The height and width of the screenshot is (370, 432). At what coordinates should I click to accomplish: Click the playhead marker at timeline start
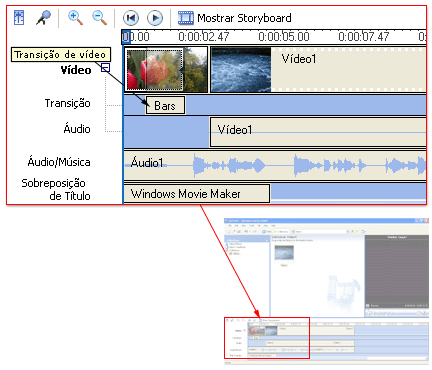click(126, 37)
